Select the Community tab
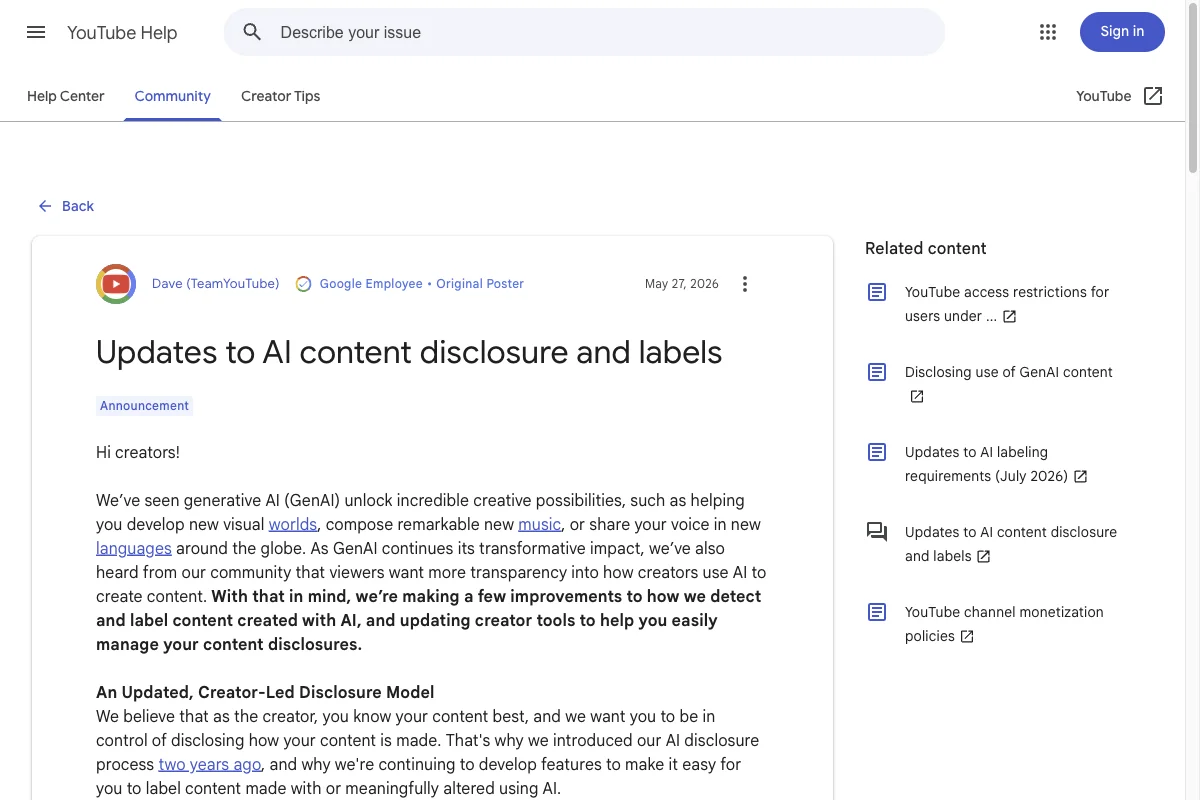The height and width of the screenshot is (800, 1200). (x=173, y=96)
